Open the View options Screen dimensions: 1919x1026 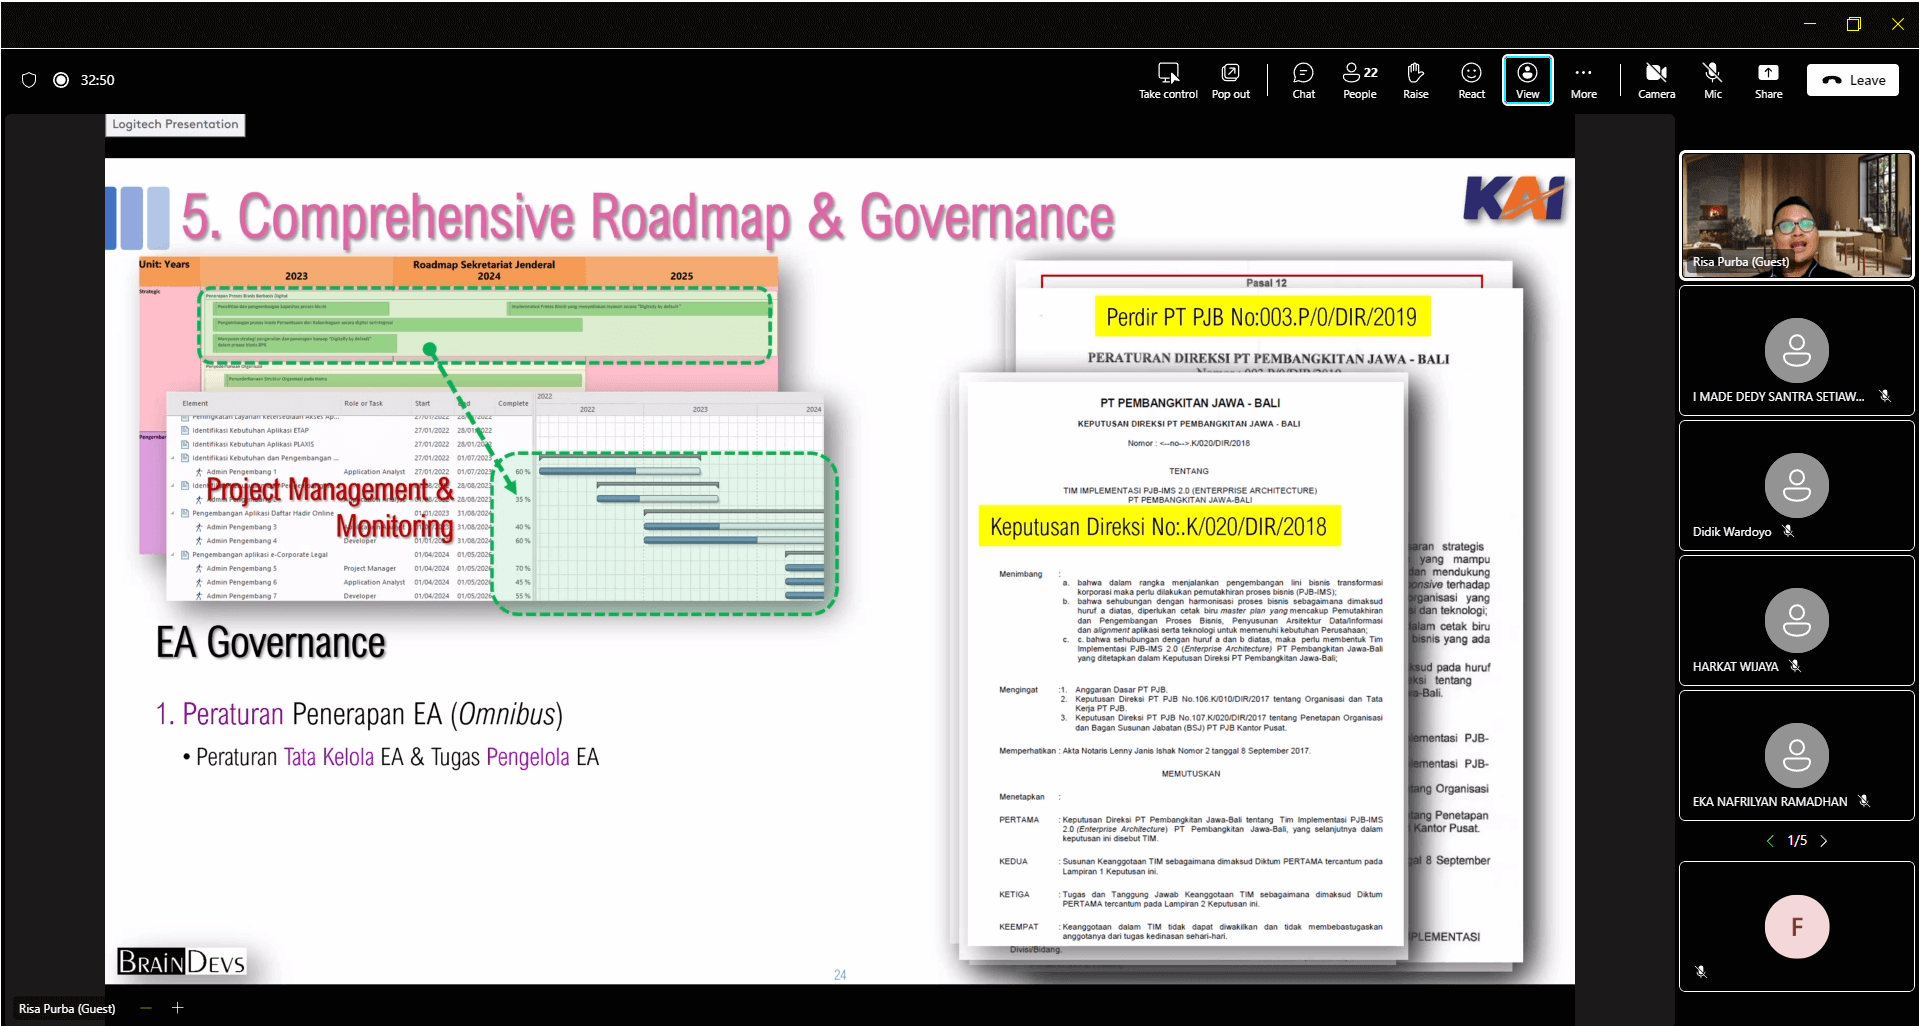pos(1528,80)
